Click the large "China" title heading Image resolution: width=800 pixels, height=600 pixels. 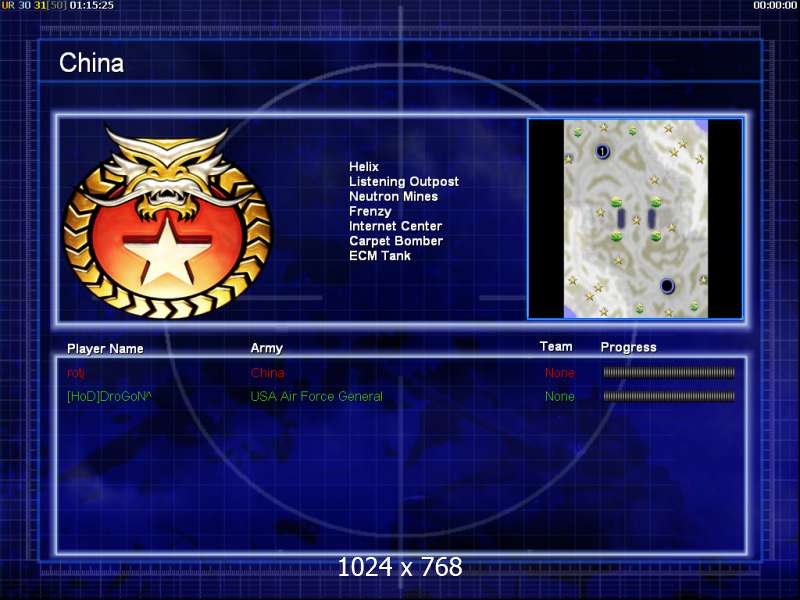(91, 63)
